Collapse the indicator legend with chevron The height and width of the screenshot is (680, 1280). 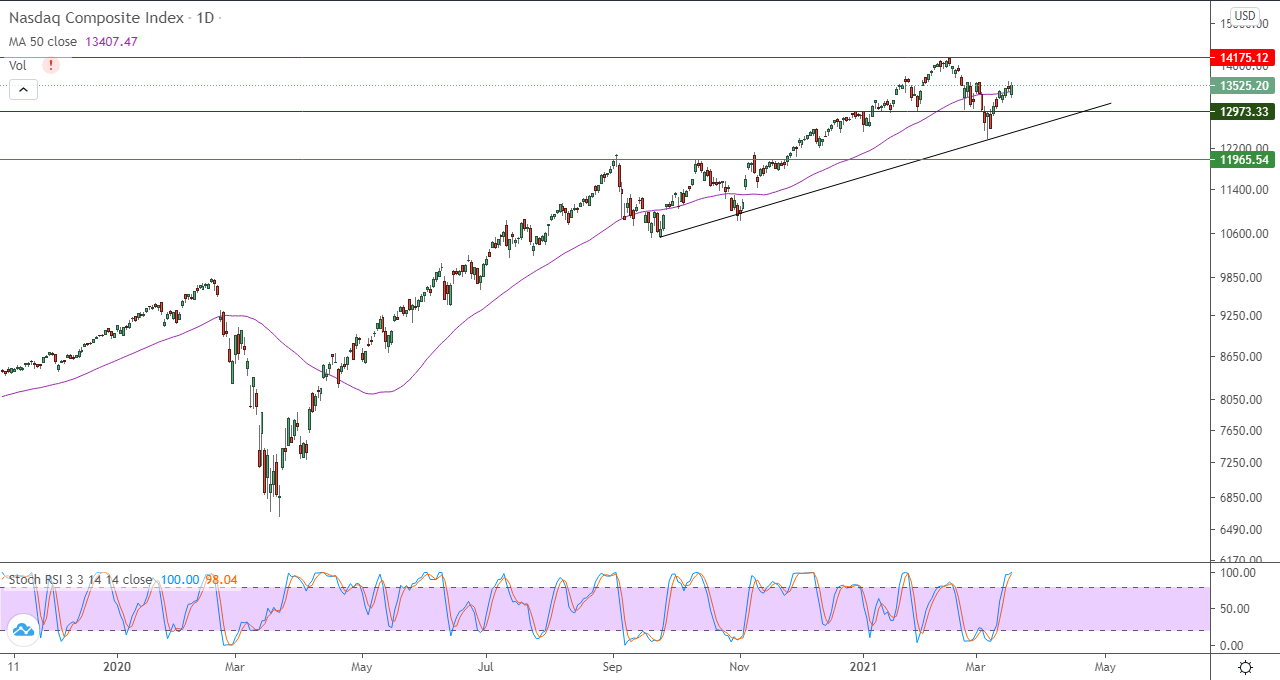point(23,90)
